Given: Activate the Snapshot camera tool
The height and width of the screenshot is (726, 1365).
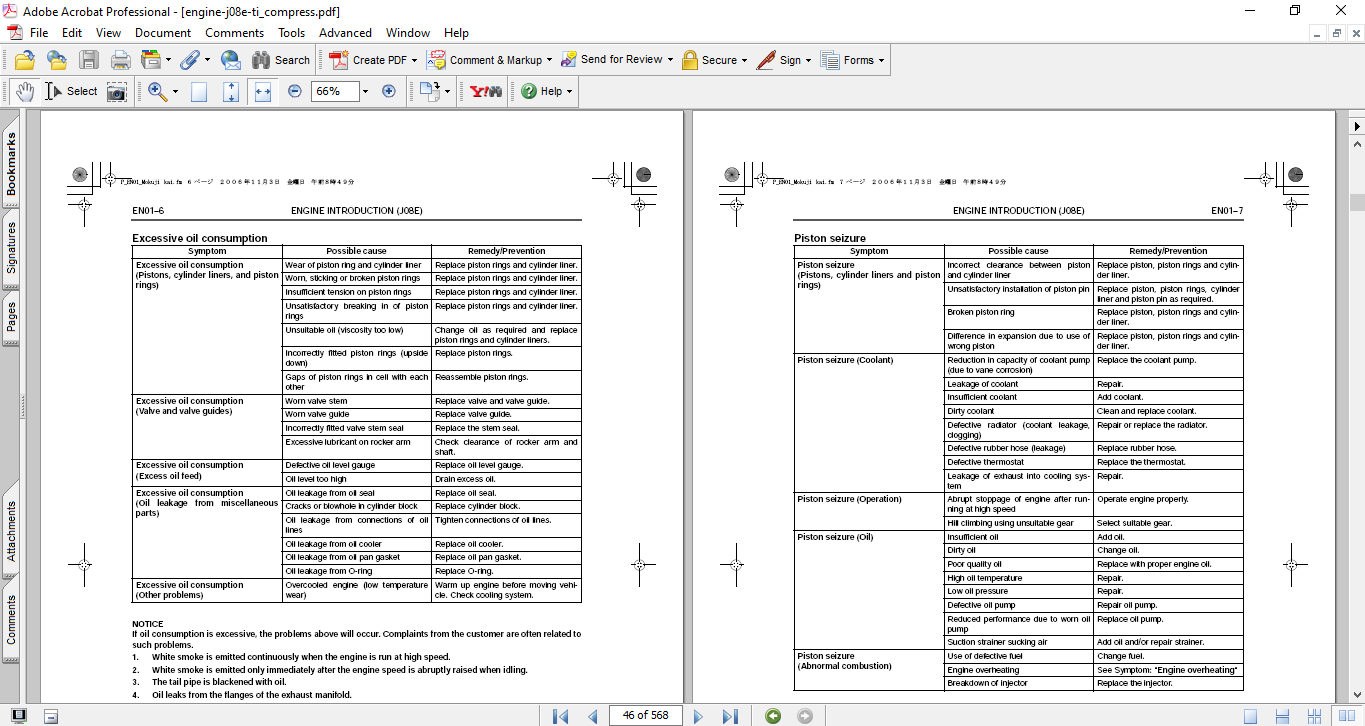Looking at the screenshot, I should [x=117, y=91].
